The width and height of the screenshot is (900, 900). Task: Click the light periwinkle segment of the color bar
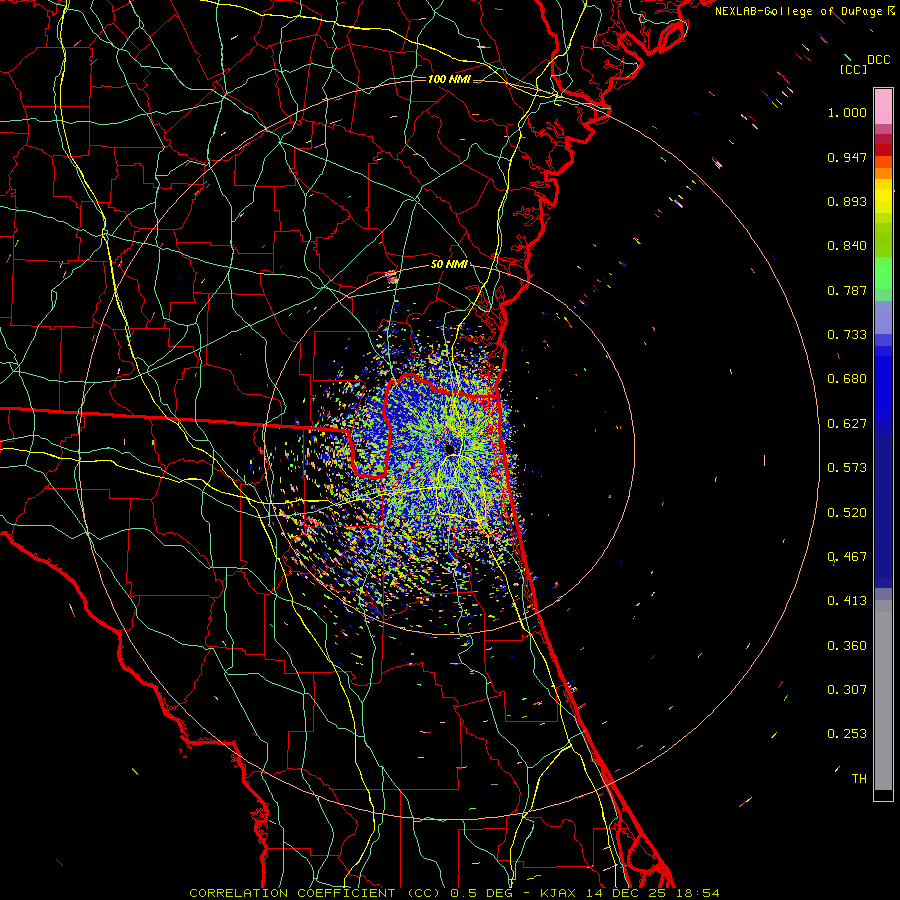click(883, 318)
